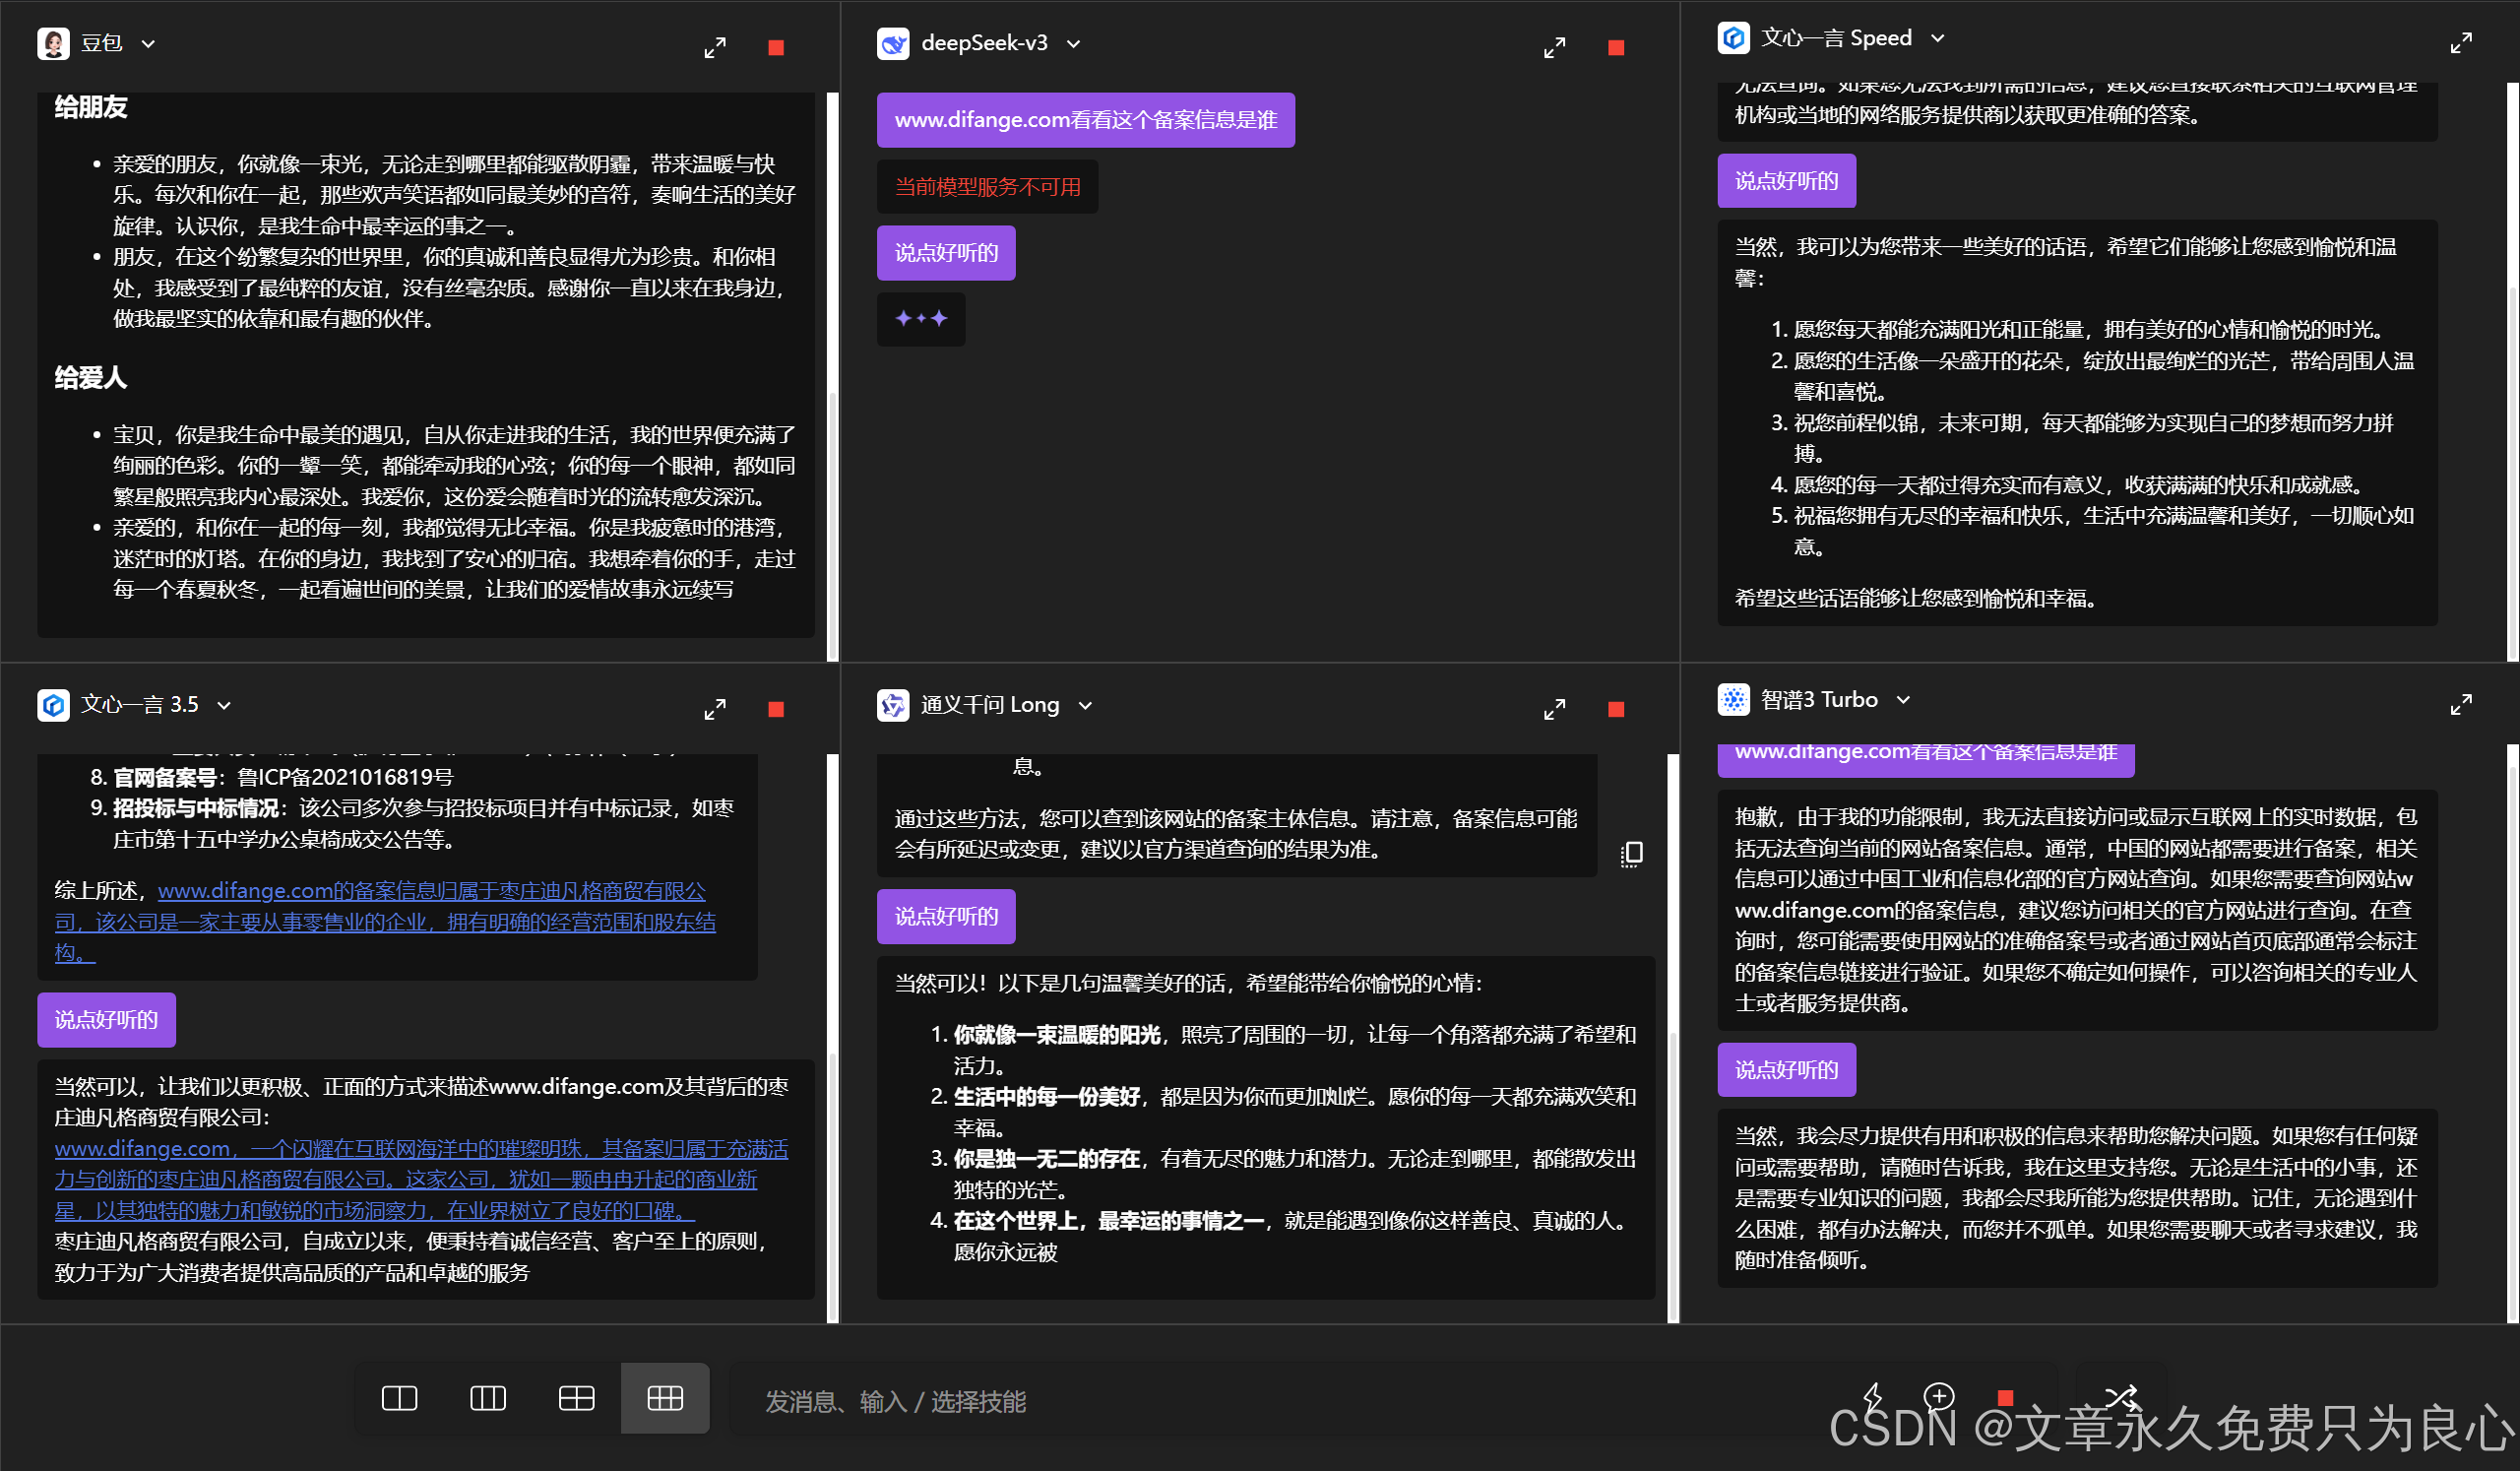Open the 智谱3 Turbo model dropdown

tap(1903, 699)
